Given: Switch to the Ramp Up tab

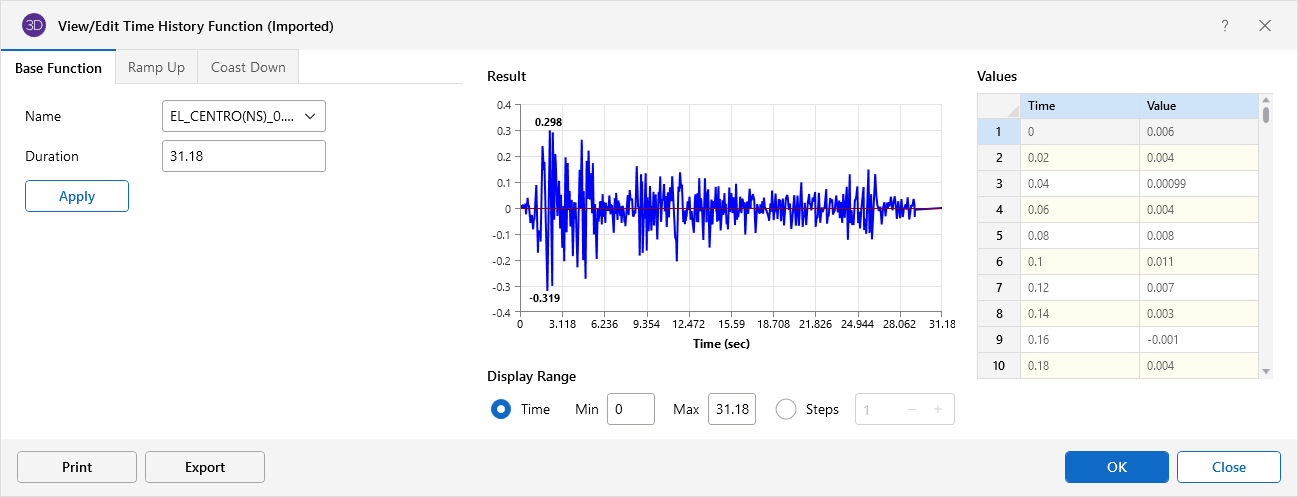Looking at the screenshot, I should pyautogui.click(x=156, y=68).
